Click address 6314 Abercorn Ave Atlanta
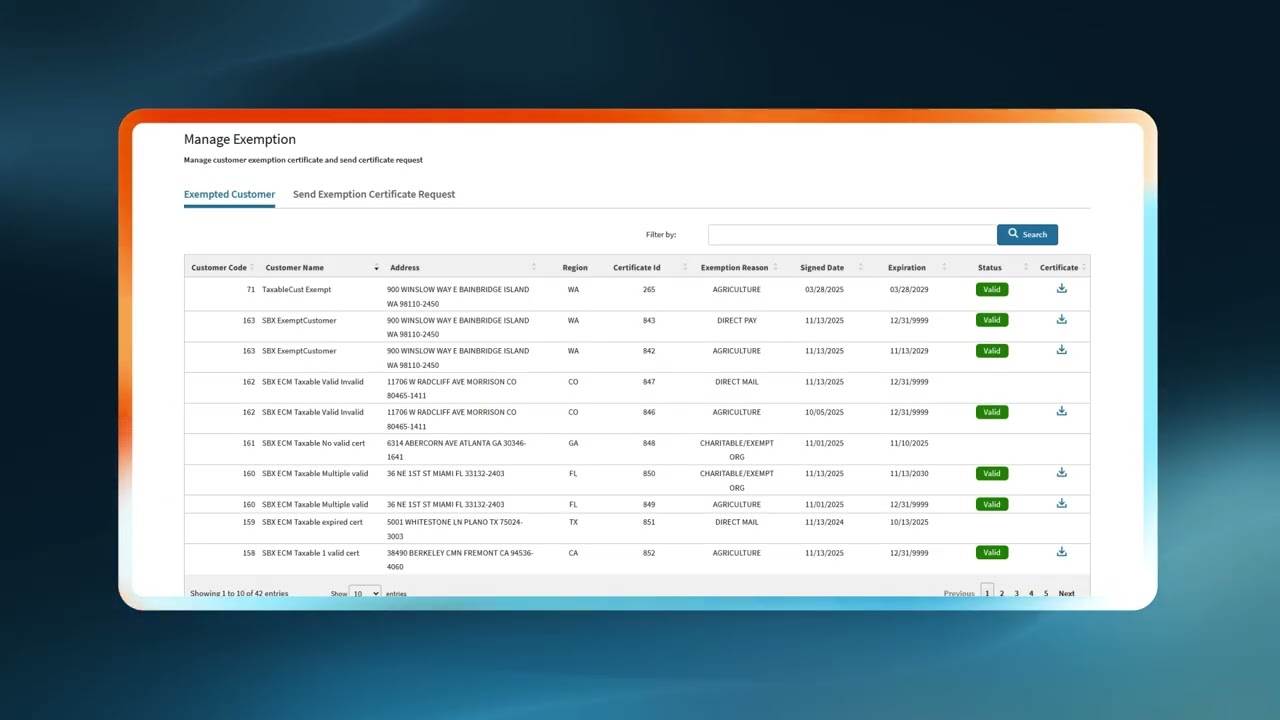This screenshot has width=1280, height=720. [x=456, y=449]
